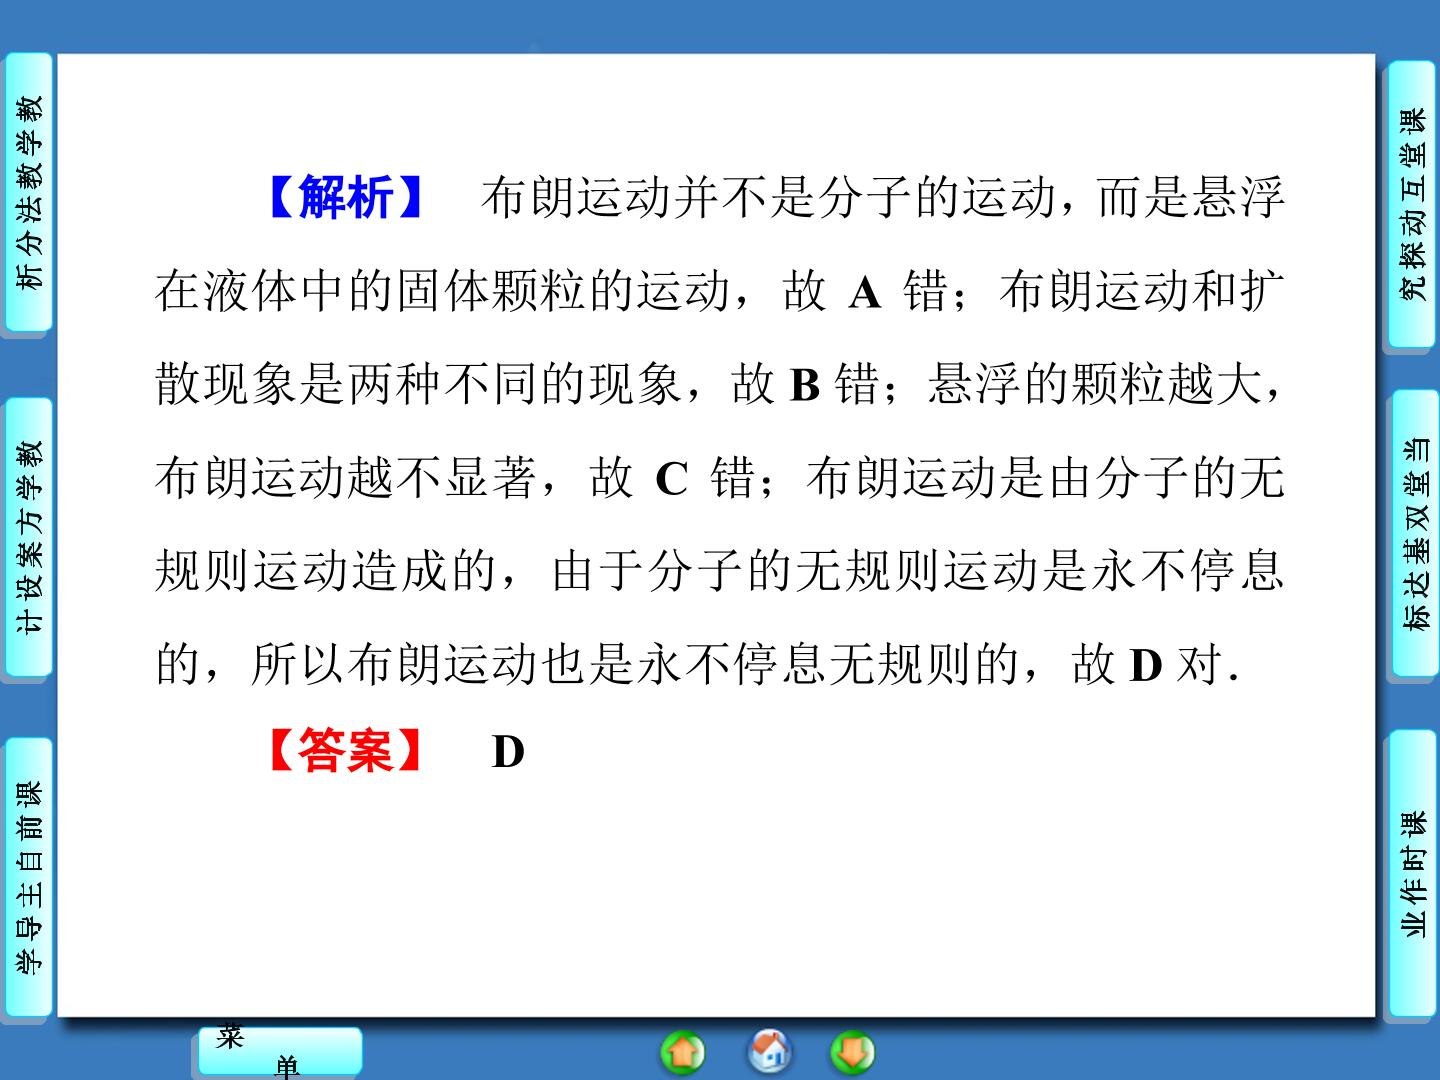1440x1080 pixels.
Task: Click the bold D before 对
Action: point(1146,665)
